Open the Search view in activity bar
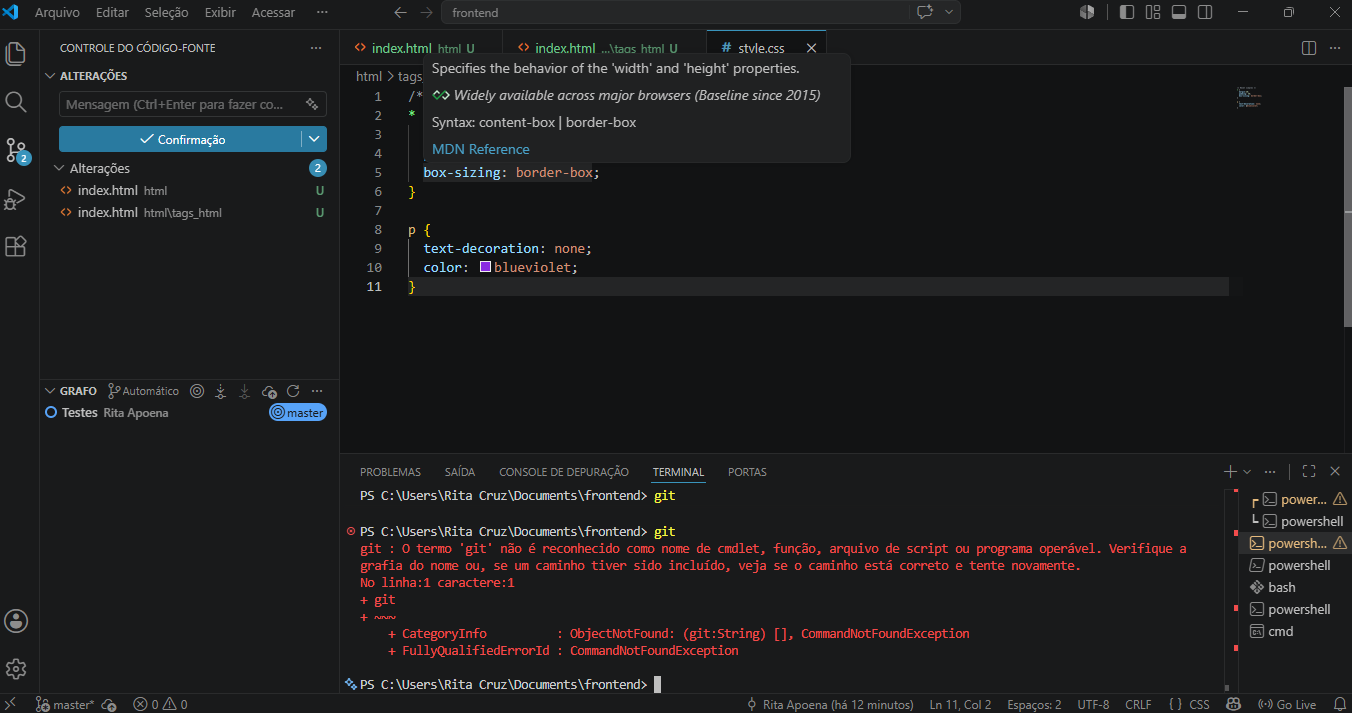 coord(16,102)
